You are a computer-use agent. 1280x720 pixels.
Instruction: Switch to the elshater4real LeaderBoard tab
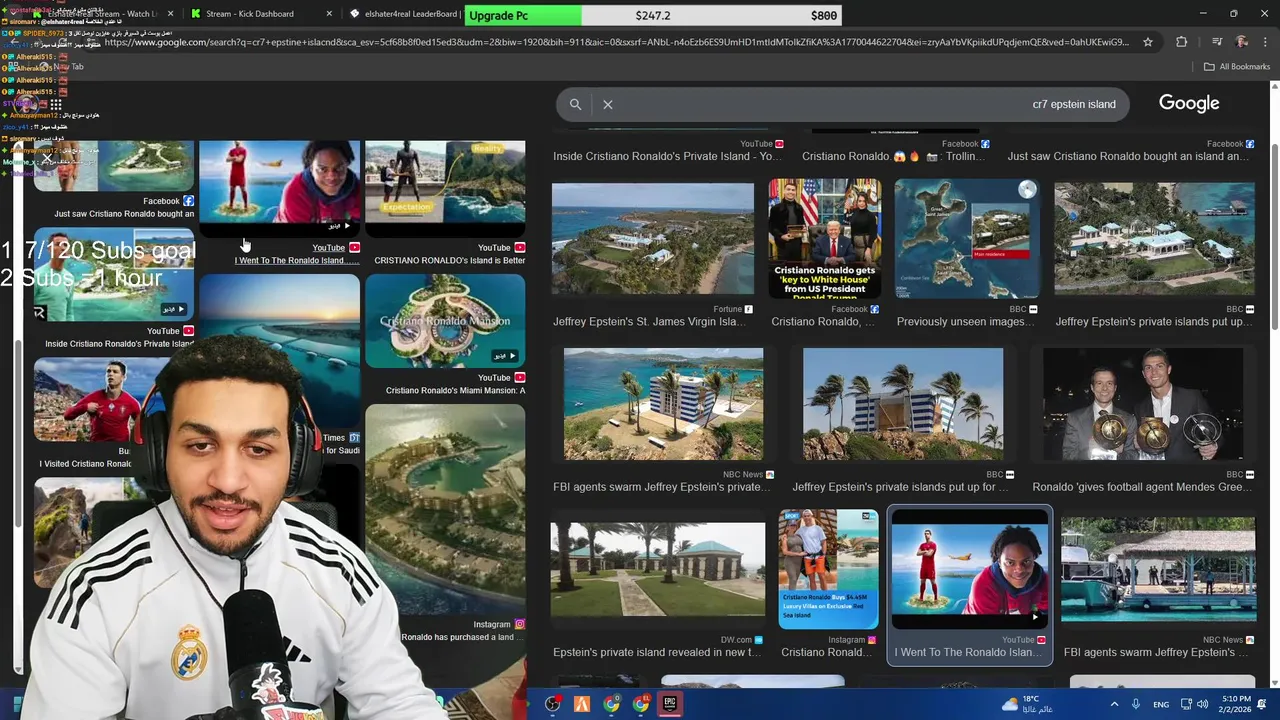[405, 14]
